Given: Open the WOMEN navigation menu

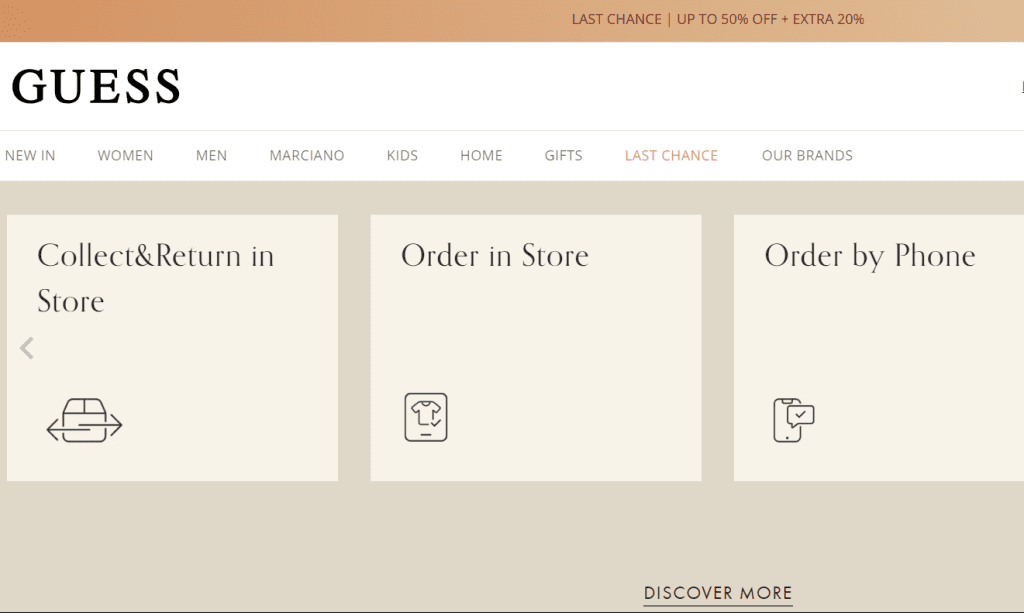Looking at the screenshot, I should click(125, 155).
